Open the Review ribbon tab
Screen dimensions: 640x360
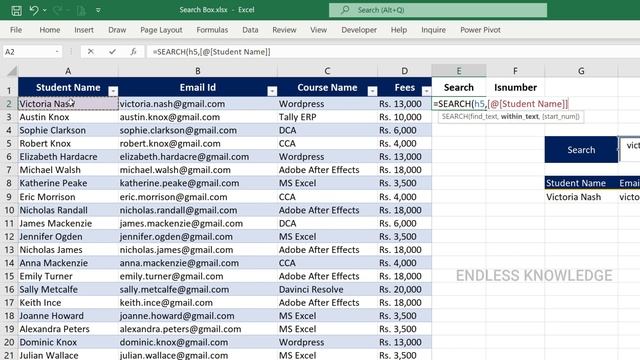284,30
